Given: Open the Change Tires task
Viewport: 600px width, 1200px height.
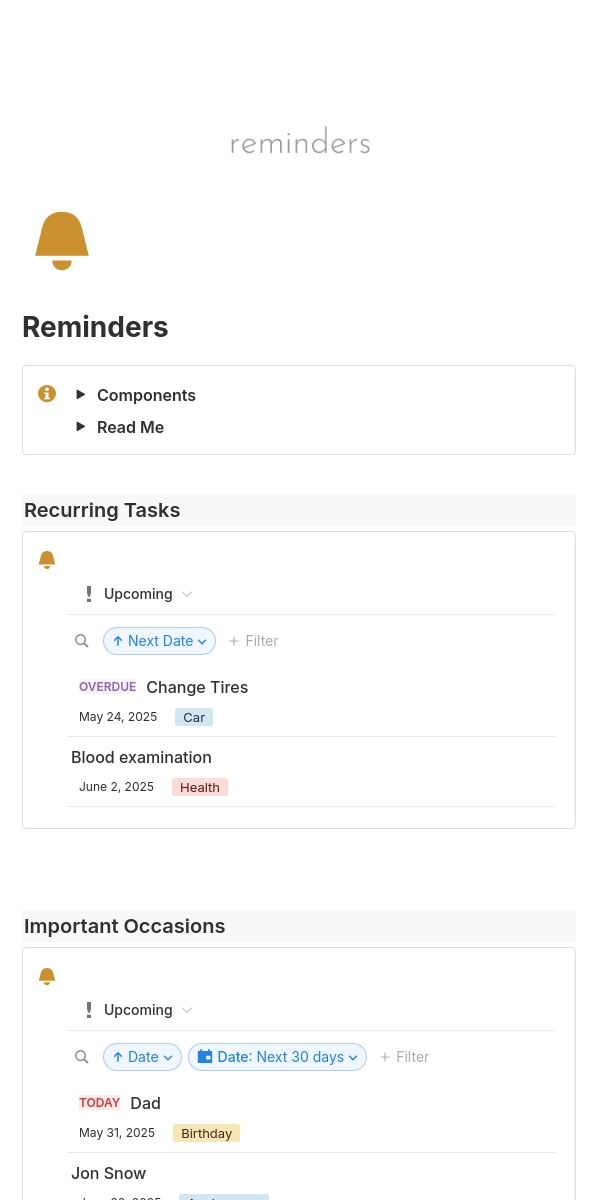Looking at the screenshot, I should pyautogui.click(x=197, y=688).
